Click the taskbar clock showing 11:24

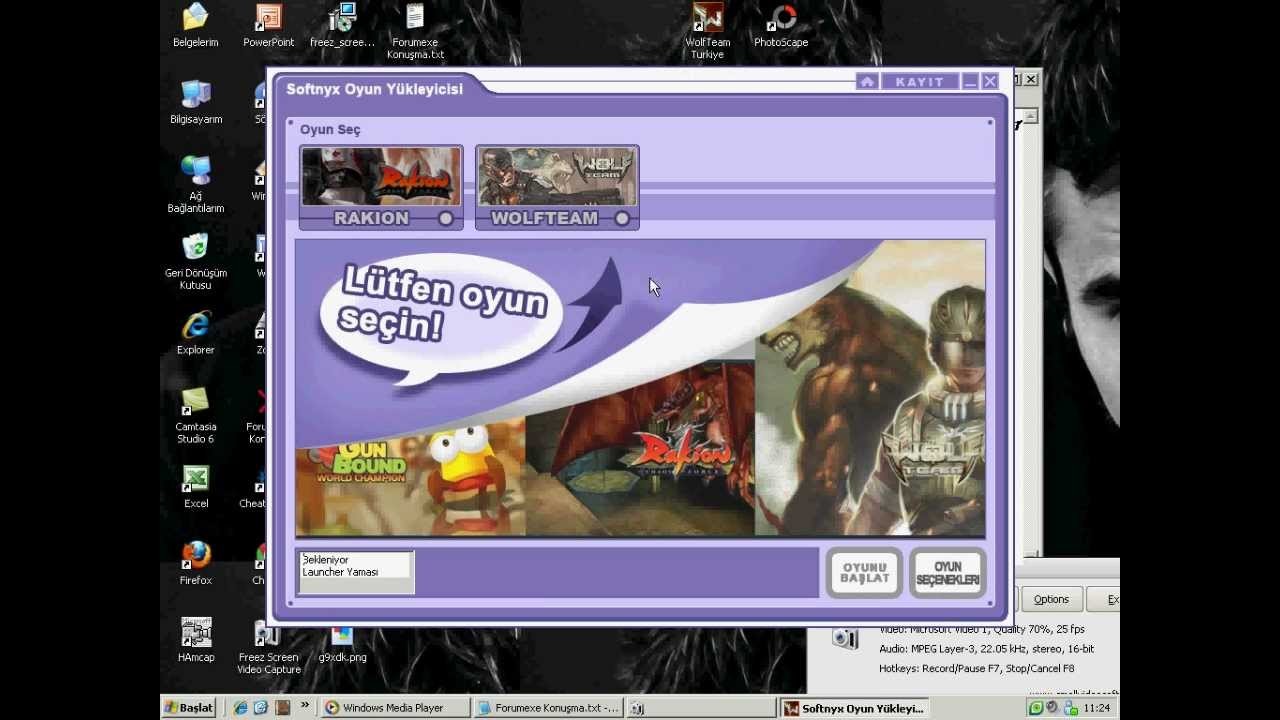point(1097,708)
